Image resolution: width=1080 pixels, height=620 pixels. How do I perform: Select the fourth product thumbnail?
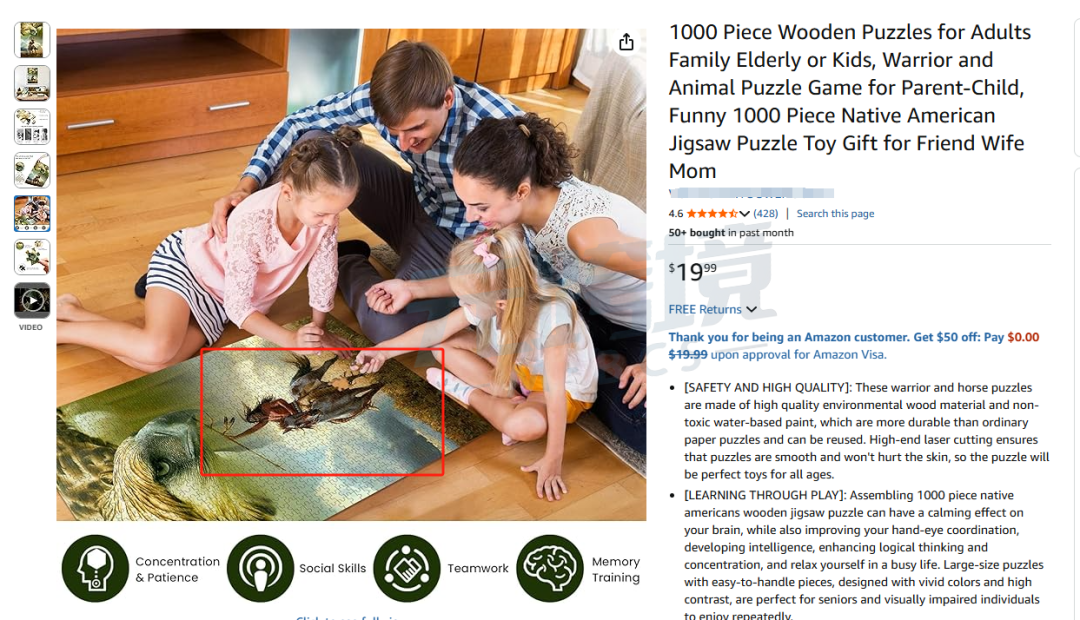point(32,170)
